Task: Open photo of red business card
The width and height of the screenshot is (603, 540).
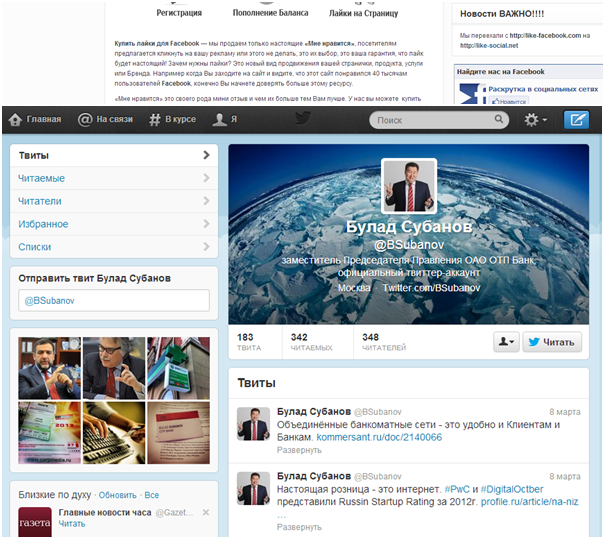Action: pos(178,433)
